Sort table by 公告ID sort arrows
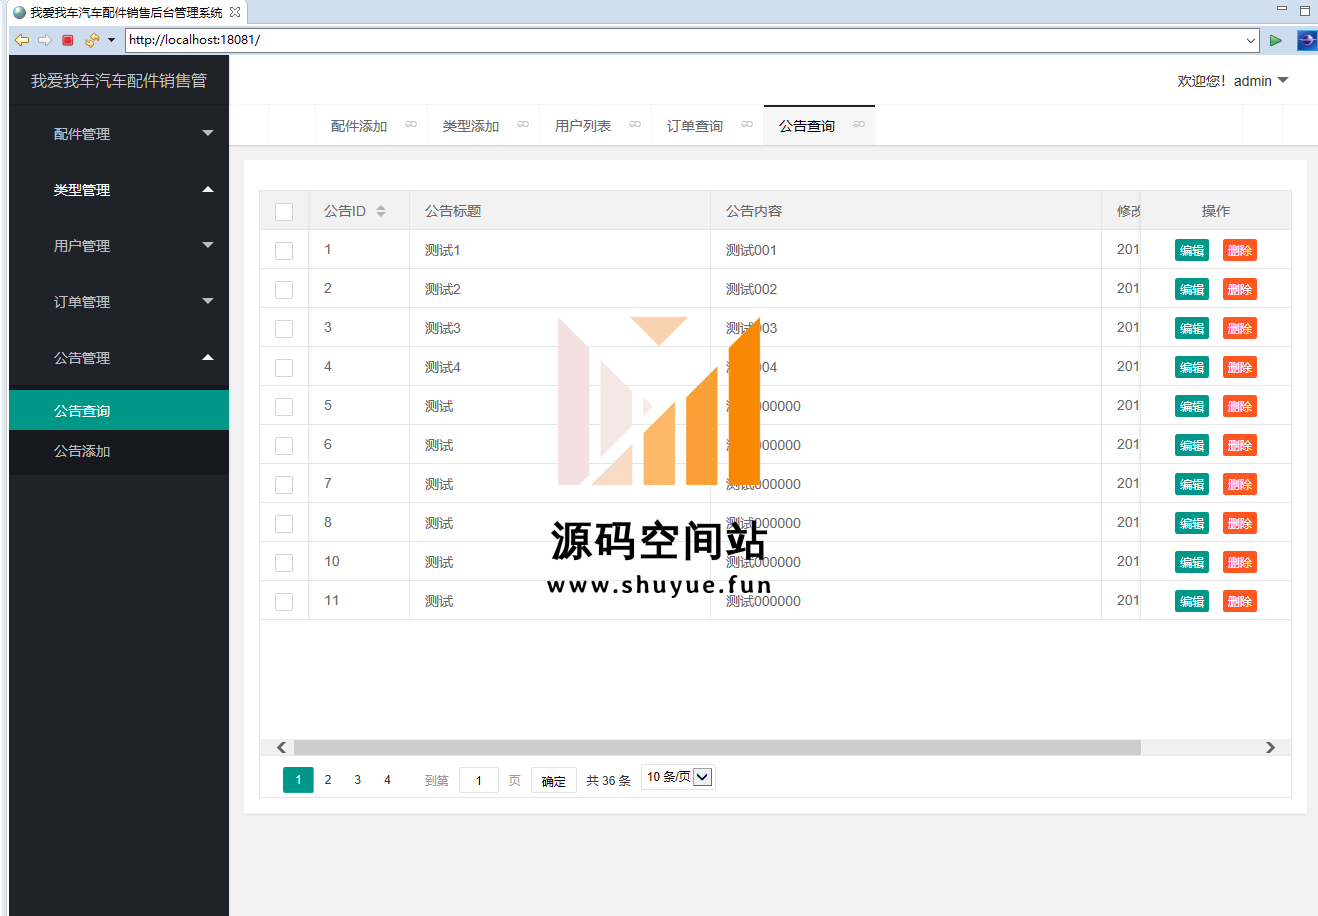This screenshot has width=1318, height=916. coord(381,211)
